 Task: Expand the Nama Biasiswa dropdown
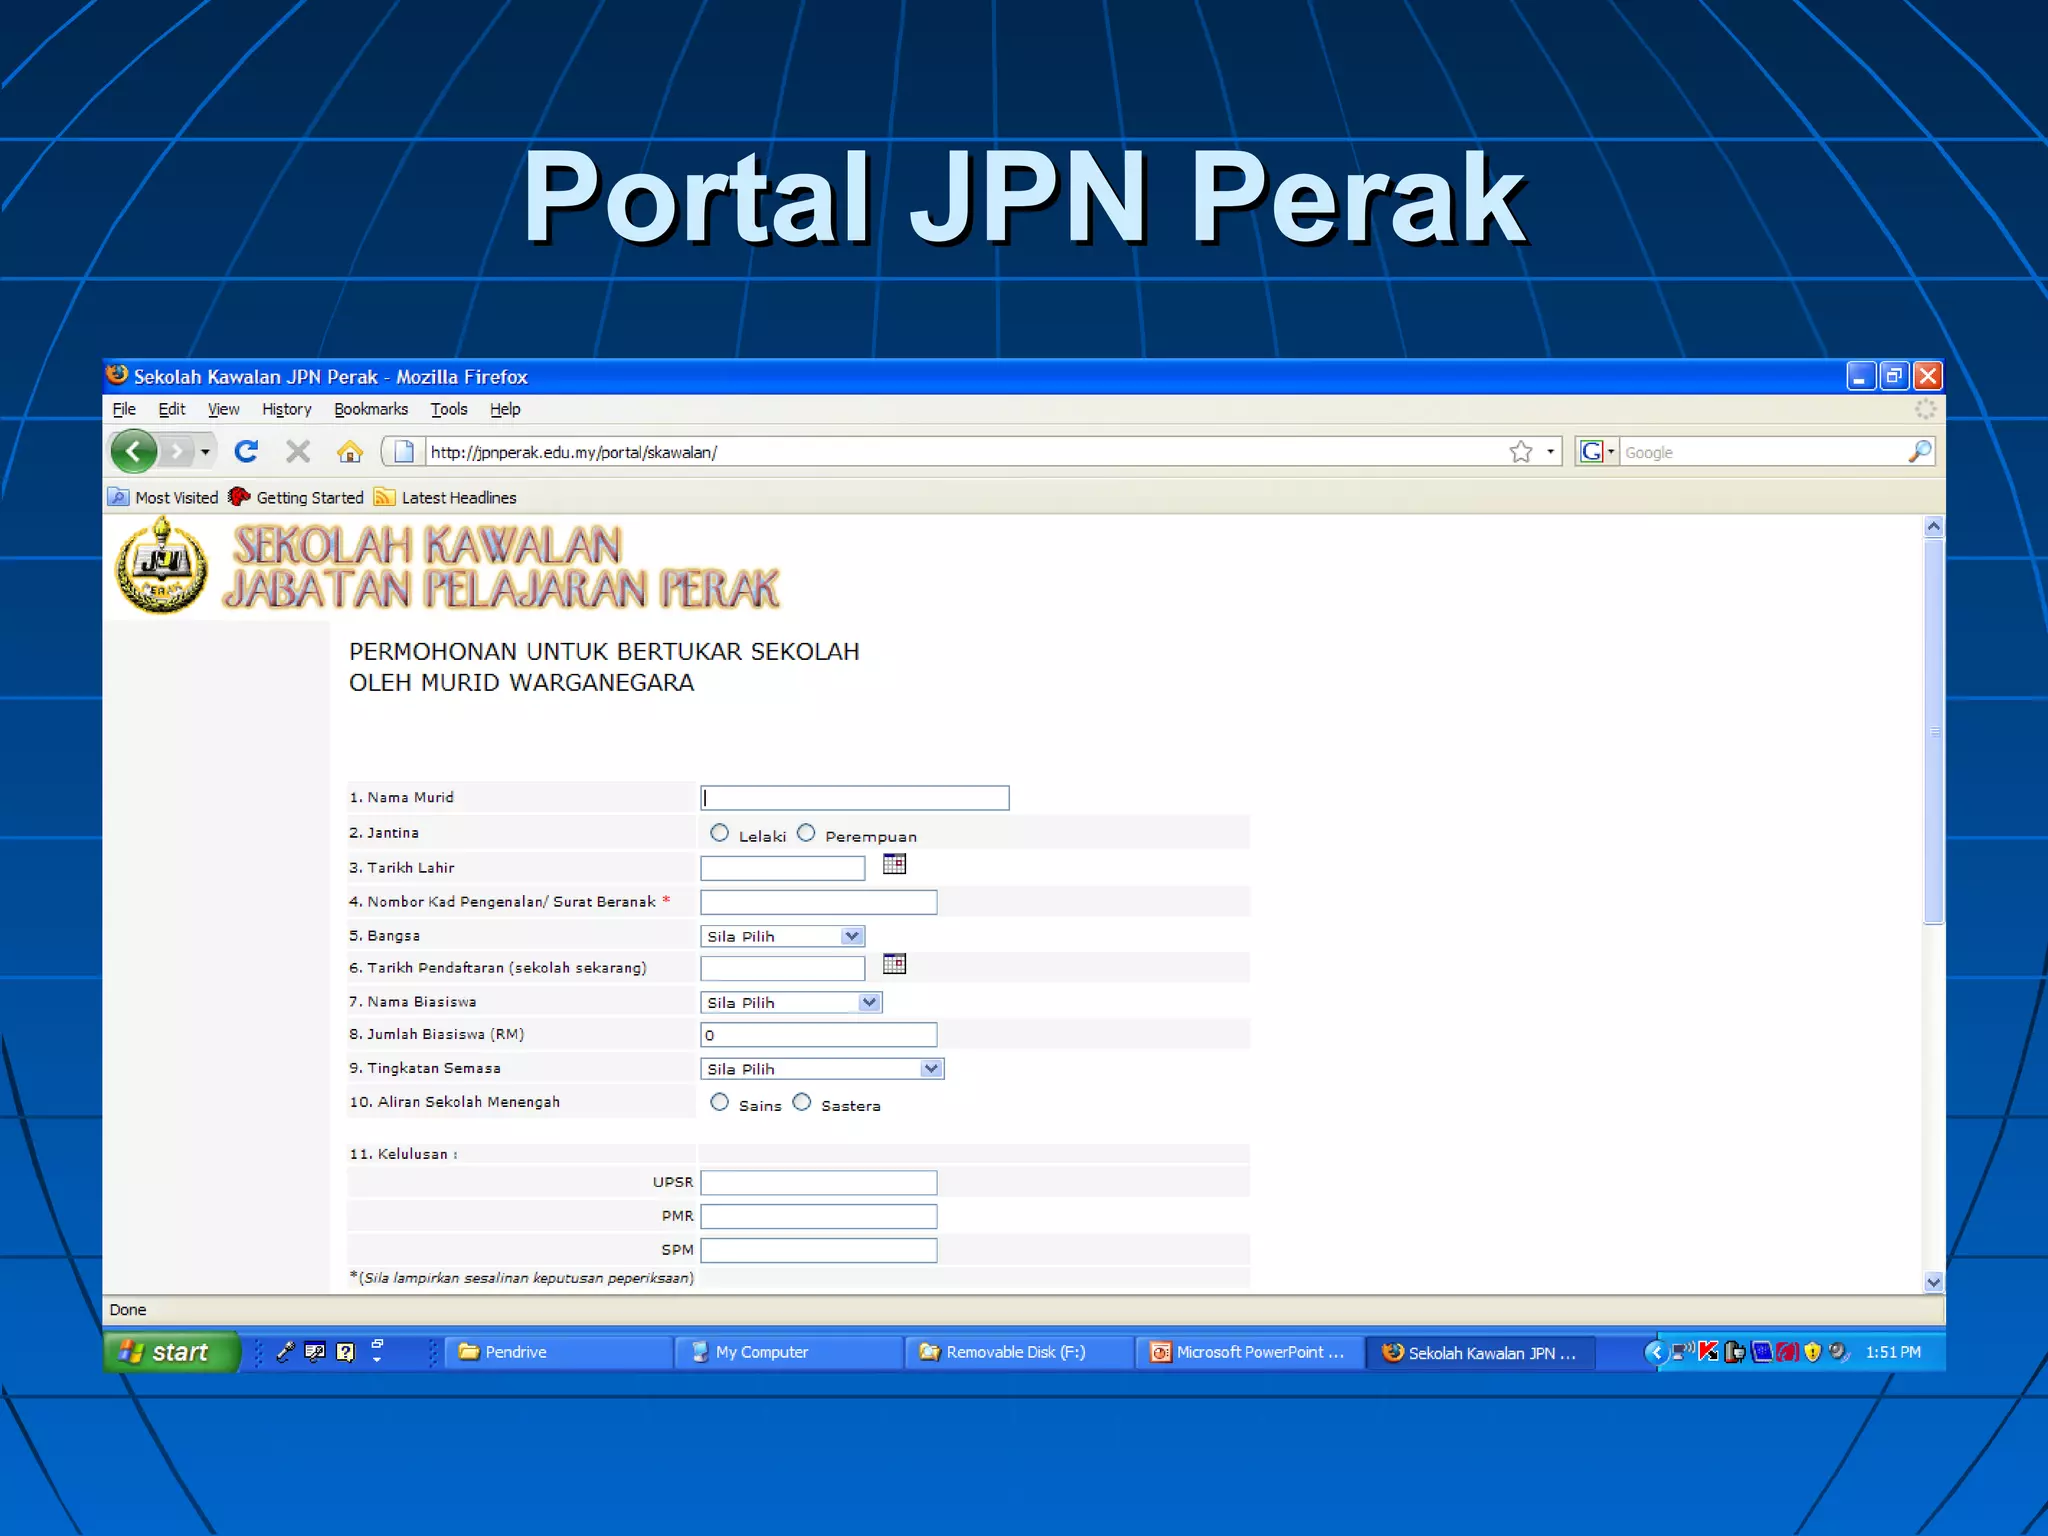coord(791,1002)
